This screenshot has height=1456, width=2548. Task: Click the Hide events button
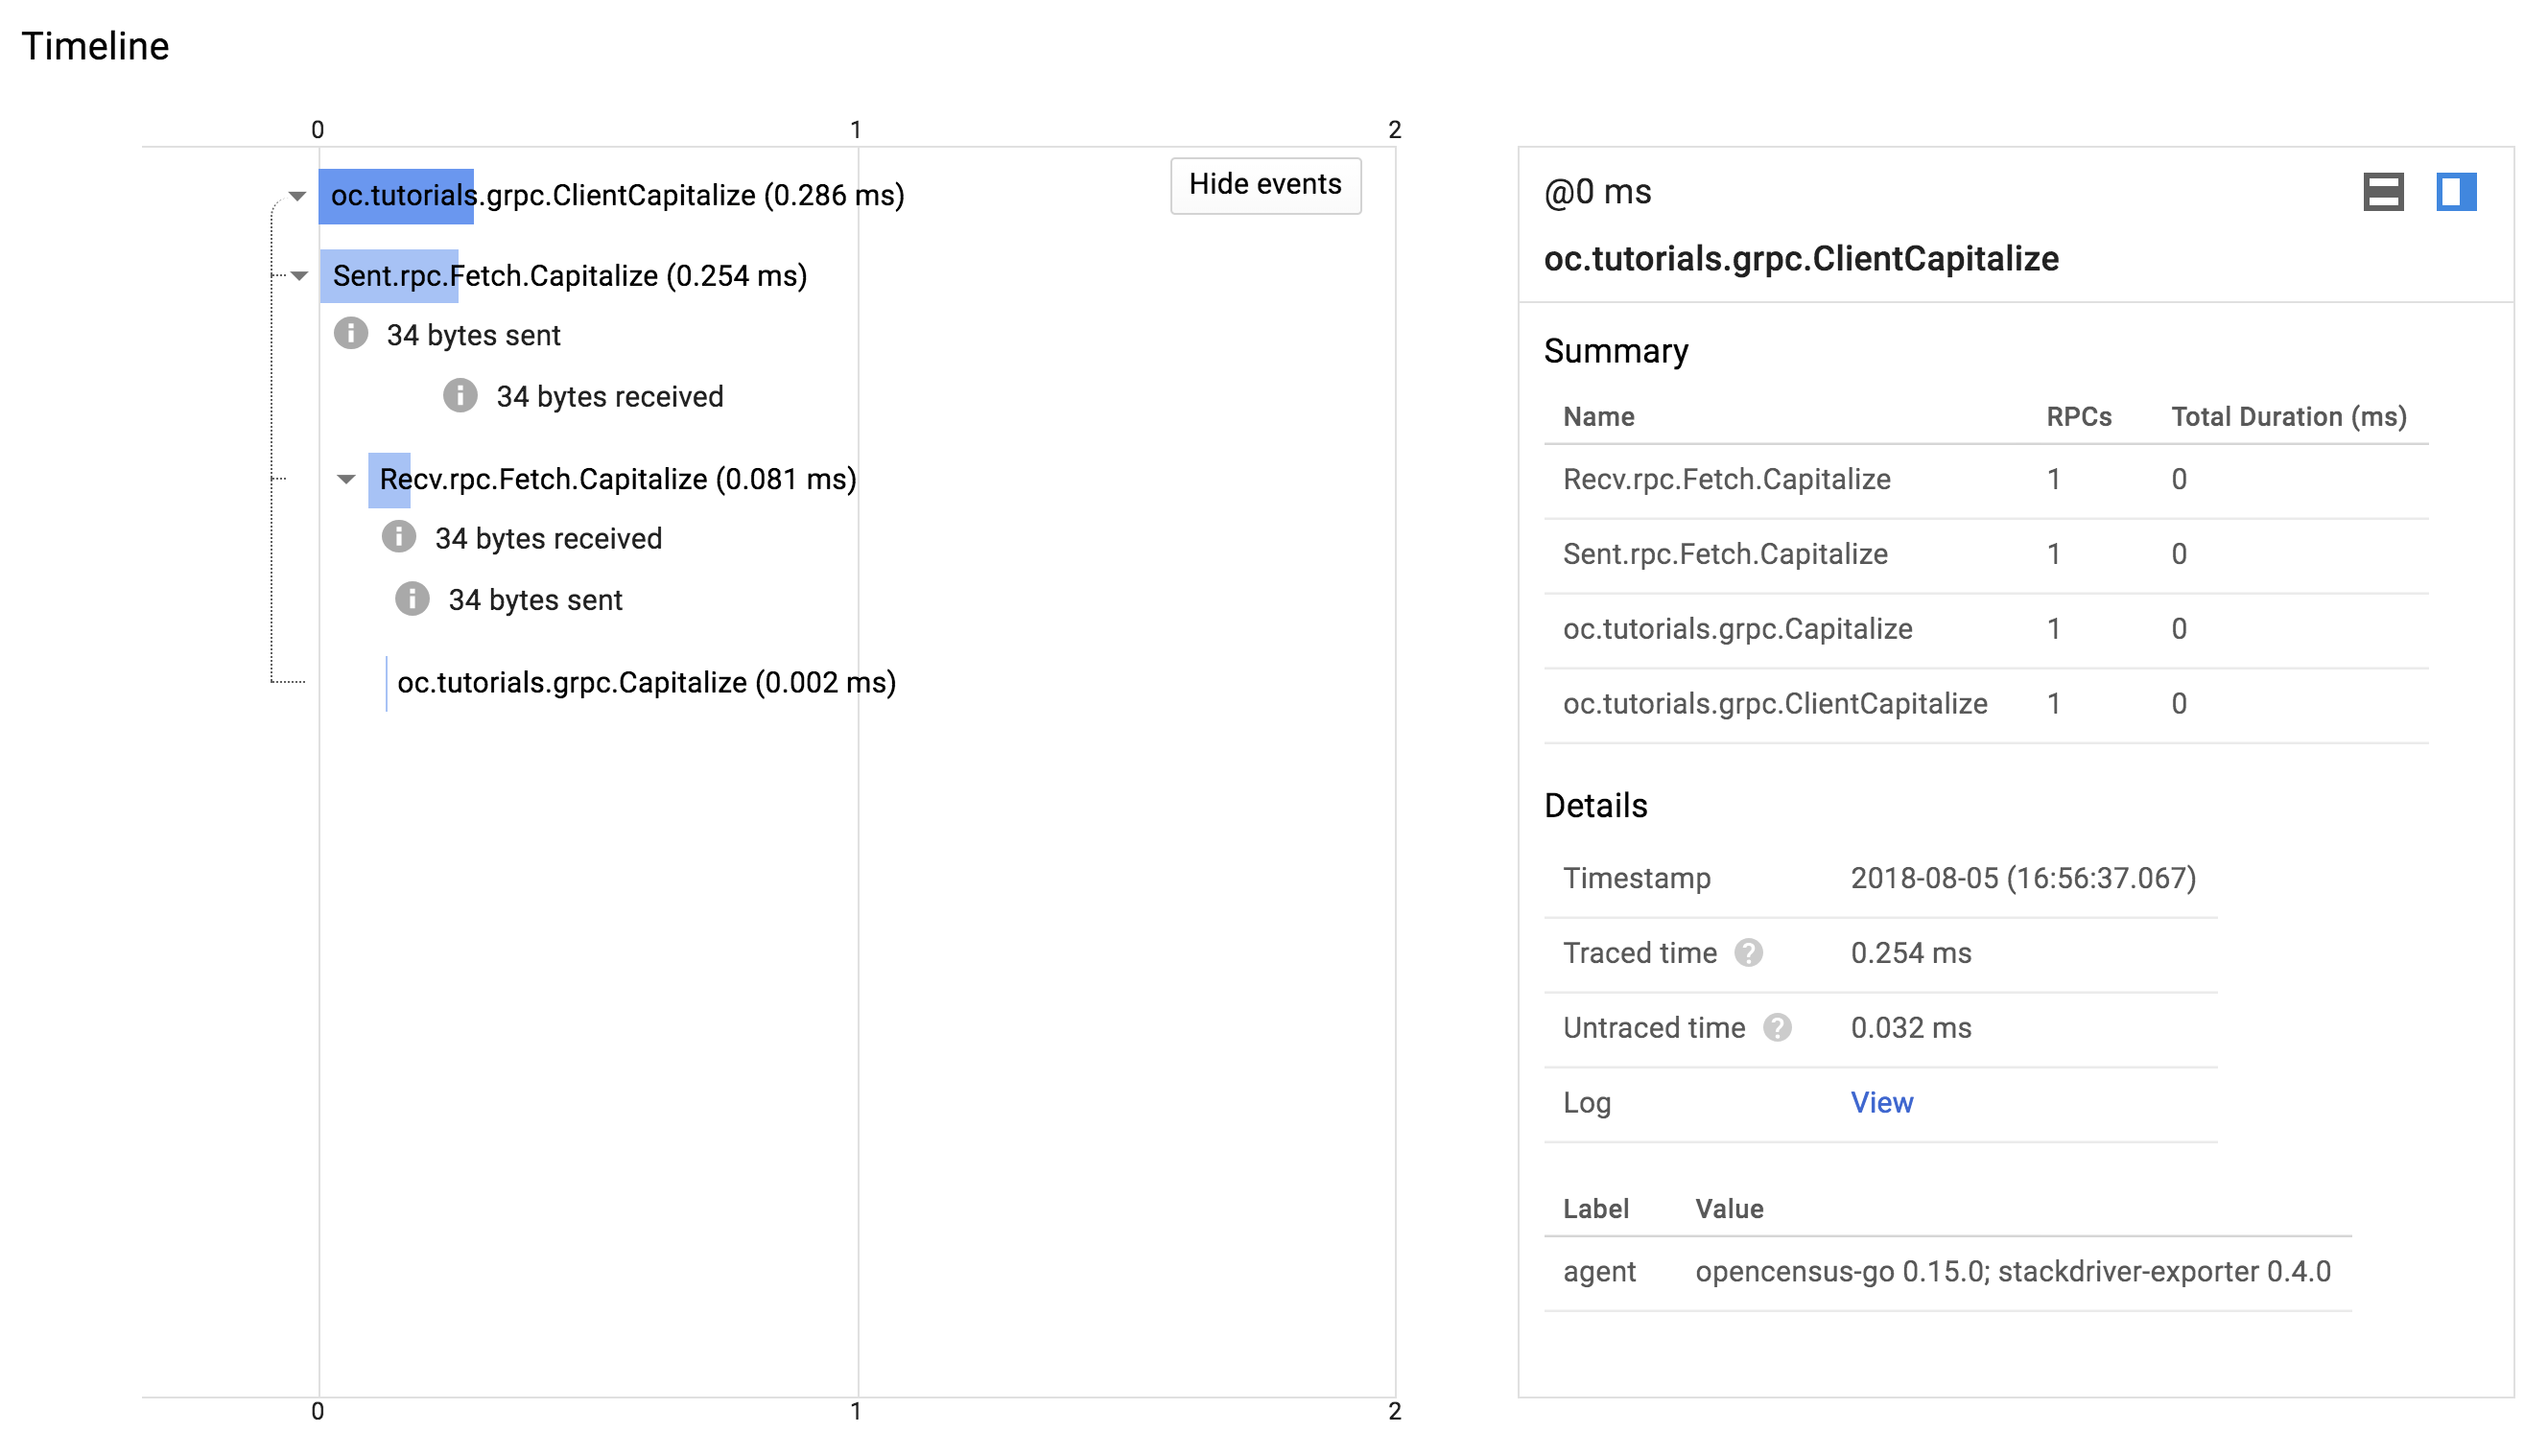pos(1265,185)
